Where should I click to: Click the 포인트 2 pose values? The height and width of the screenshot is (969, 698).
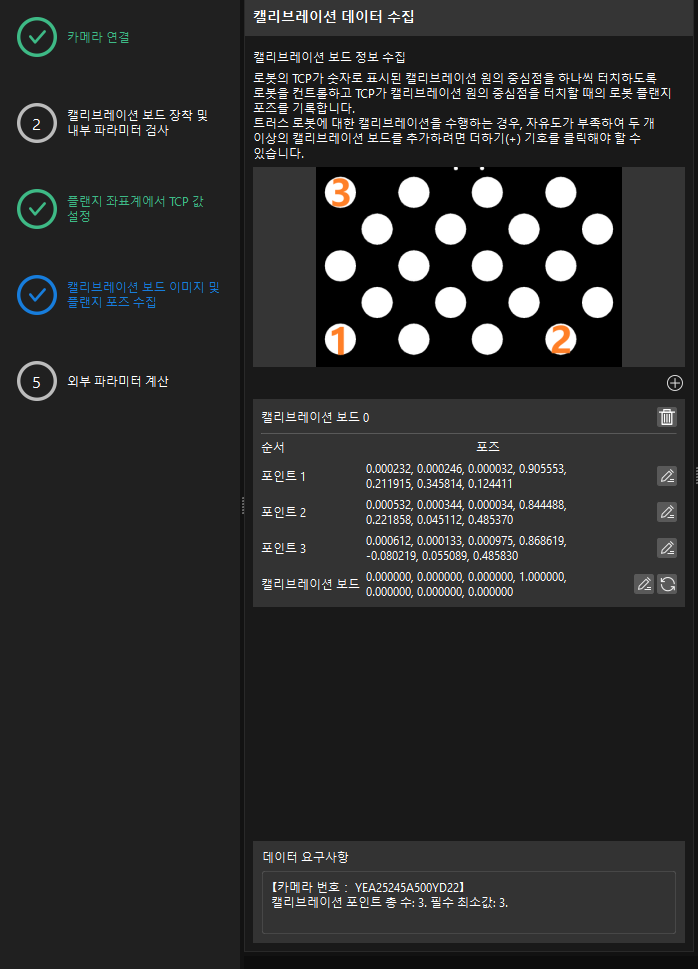click(466, 512)
